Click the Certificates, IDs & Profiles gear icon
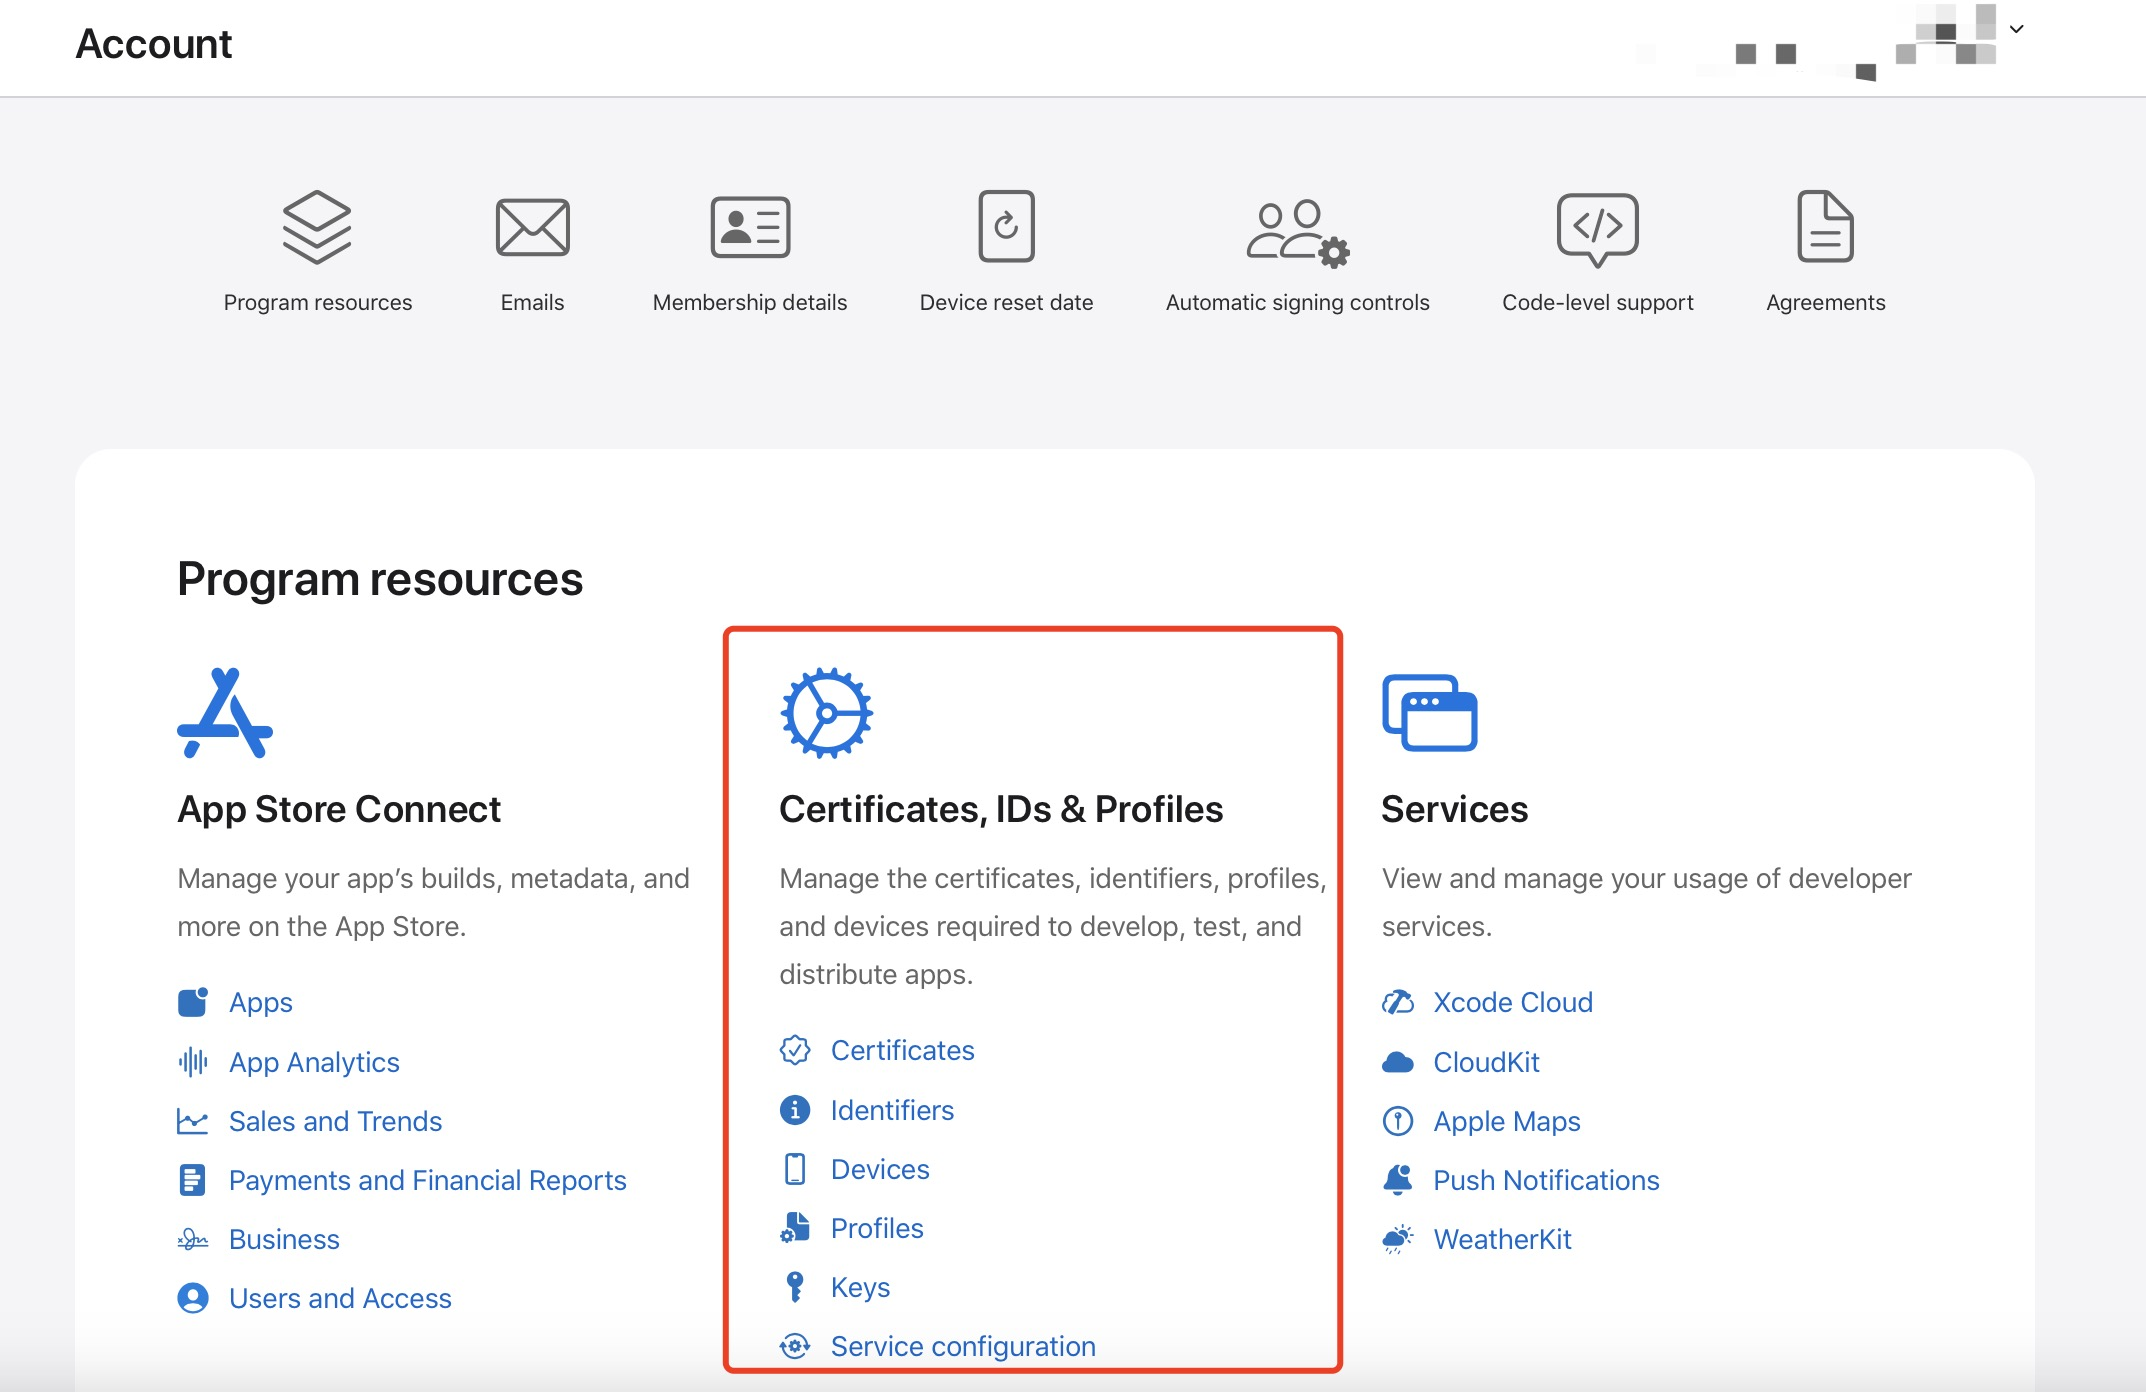The width and height of the screenshot is (2146, 1392). pyautogui.click(x=826, y=713)
